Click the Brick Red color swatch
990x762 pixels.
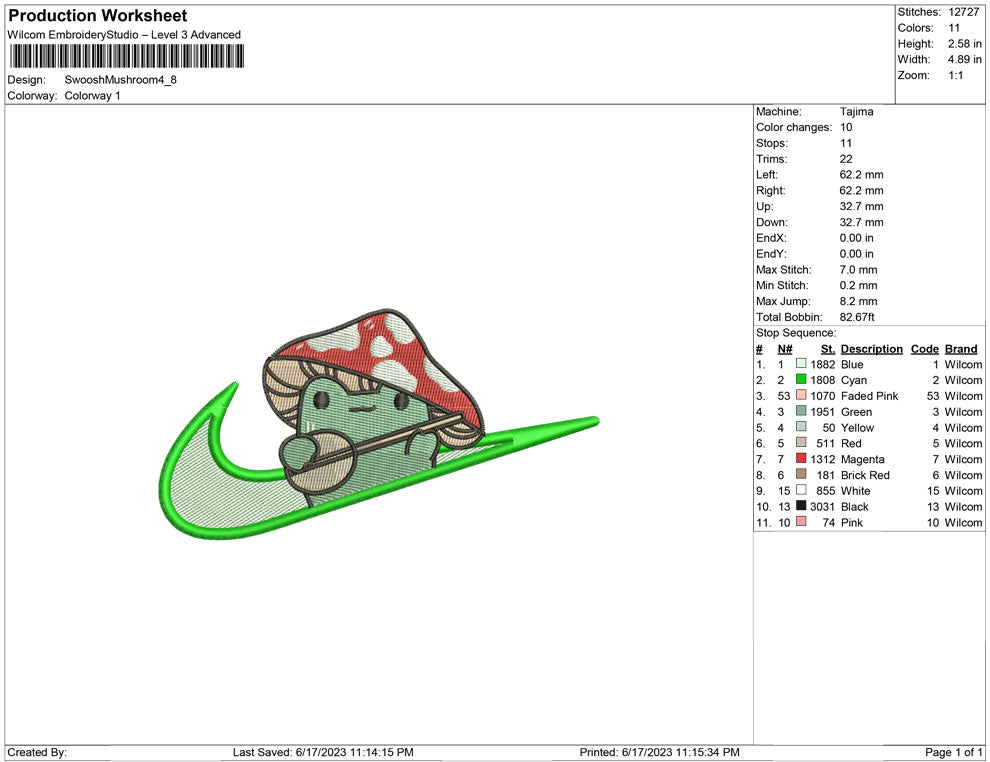(x=801, y=474)
